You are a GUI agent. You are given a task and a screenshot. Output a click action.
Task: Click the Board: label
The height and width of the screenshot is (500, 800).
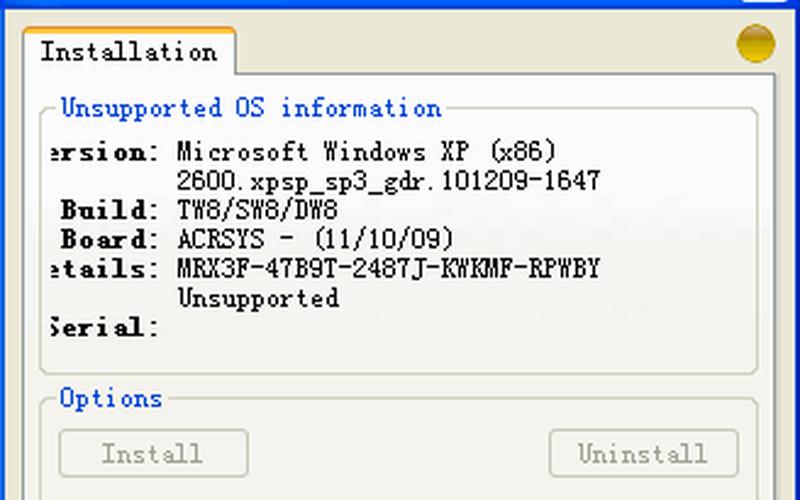click(109, 239)
